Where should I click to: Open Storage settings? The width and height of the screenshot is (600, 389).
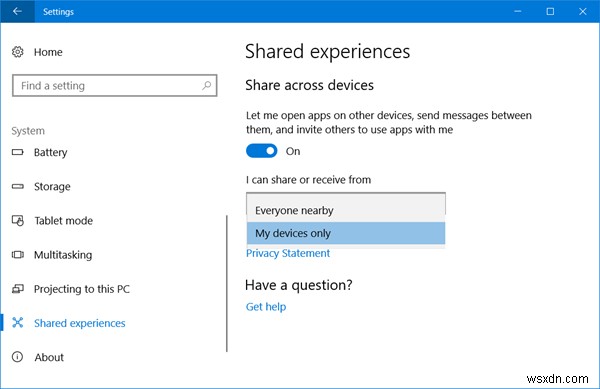[x=52, y=187]
